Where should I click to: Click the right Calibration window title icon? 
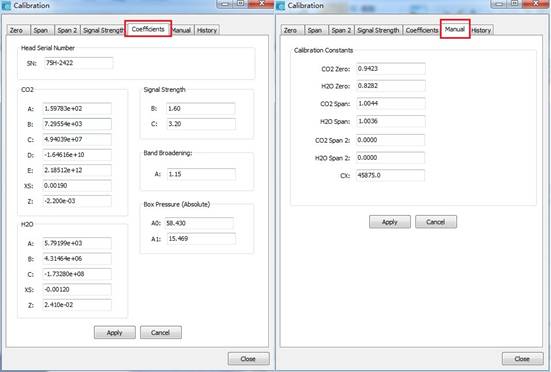280,6
